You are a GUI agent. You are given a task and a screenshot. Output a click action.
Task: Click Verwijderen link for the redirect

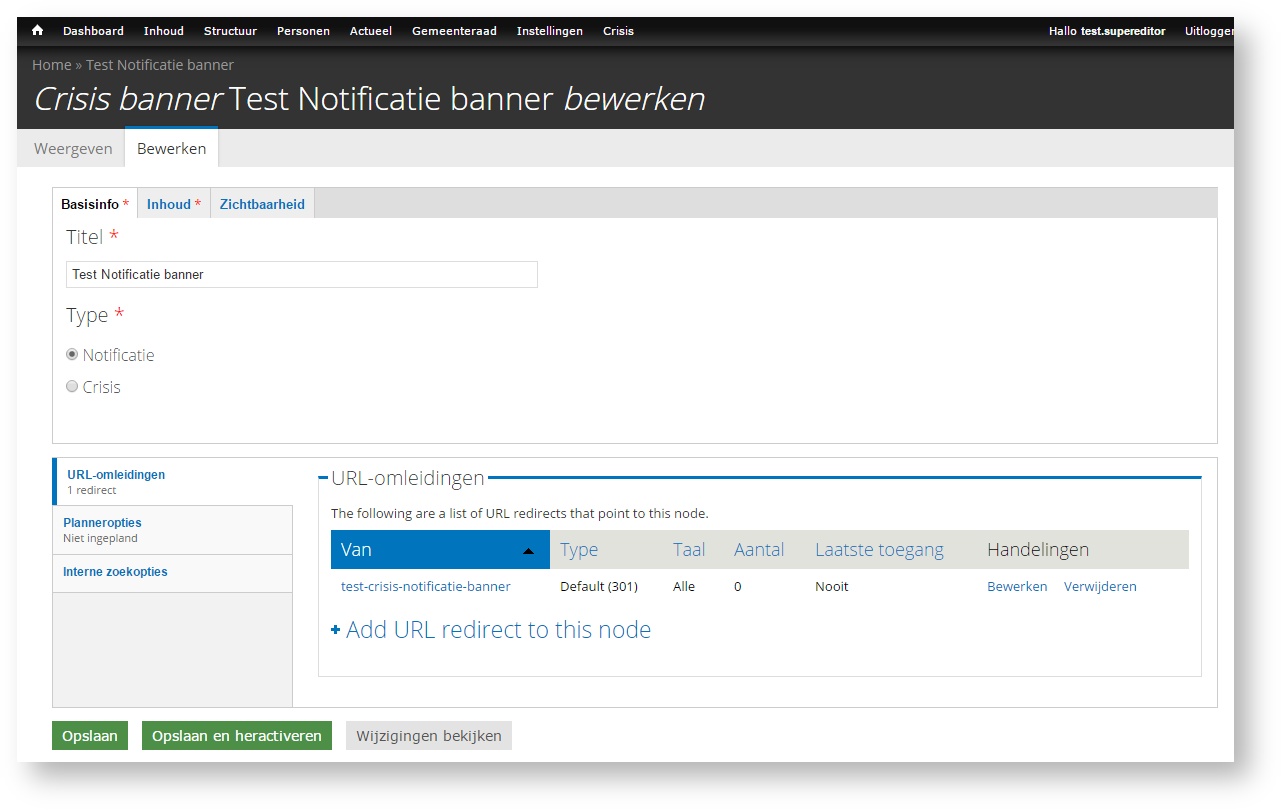pos(1100,587)
